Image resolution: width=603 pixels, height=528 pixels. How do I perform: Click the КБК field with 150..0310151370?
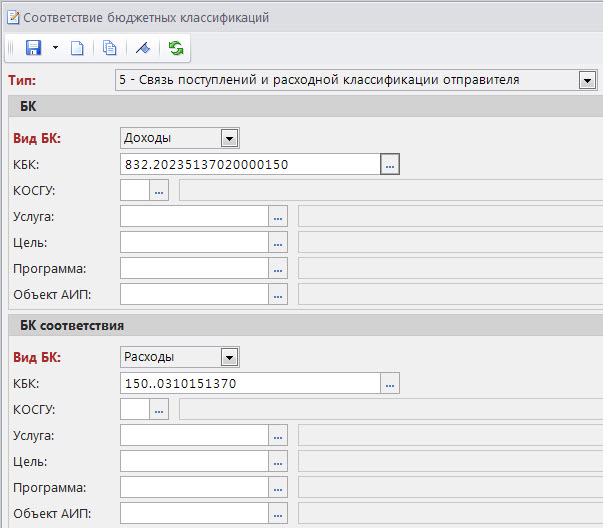click(x=250, y=382)
